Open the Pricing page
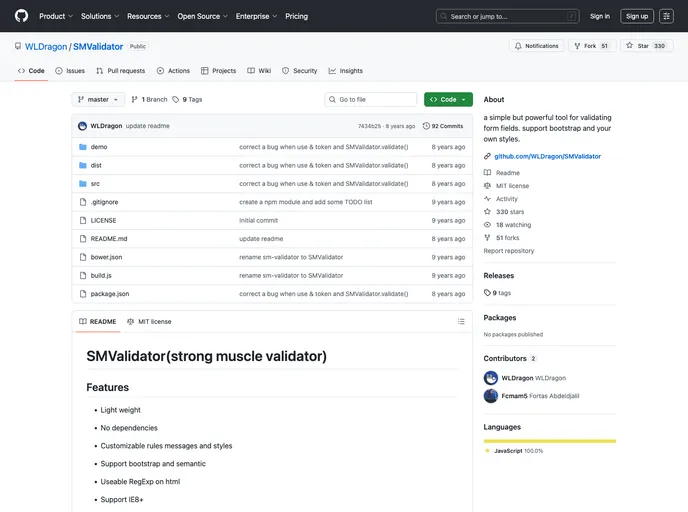Viewport: 688px width, 512px height. pos(297,16)
